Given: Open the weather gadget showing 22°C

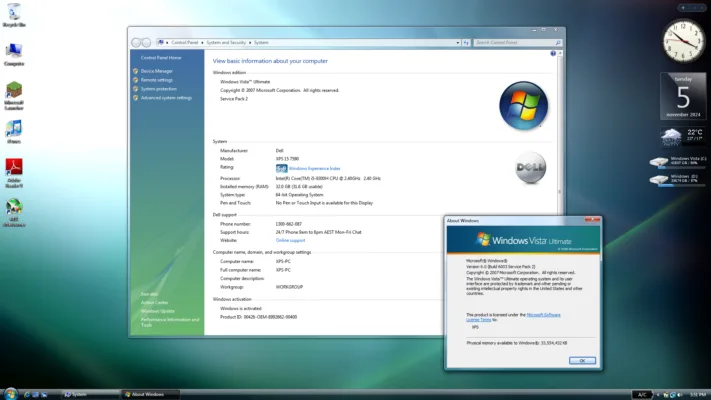Looking at the screenshot, I should click(682, 136).
